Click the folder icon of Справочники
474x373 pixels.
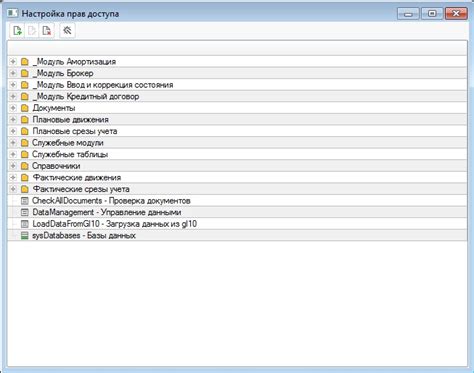click(x=24, y=166)
